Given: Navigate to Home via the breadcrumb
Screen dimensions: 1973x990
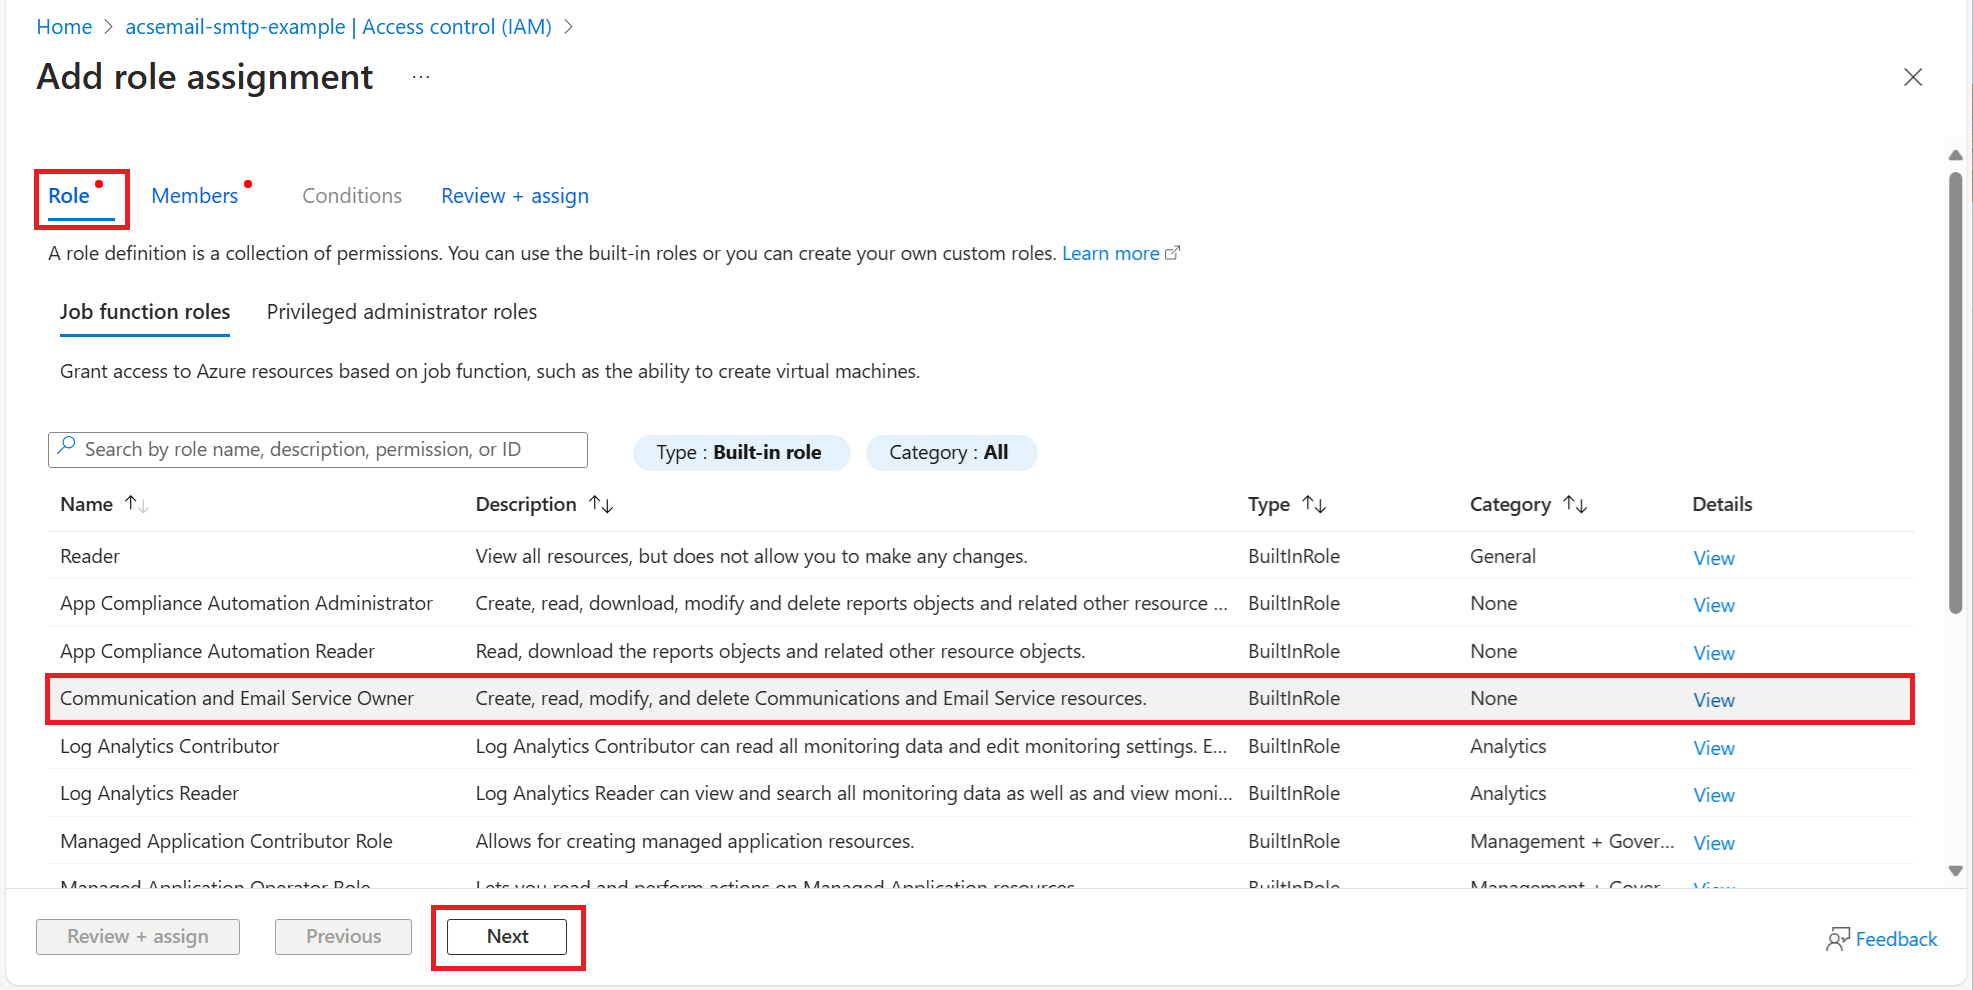Looking at the screenshot, I should [x=63, y=26].
